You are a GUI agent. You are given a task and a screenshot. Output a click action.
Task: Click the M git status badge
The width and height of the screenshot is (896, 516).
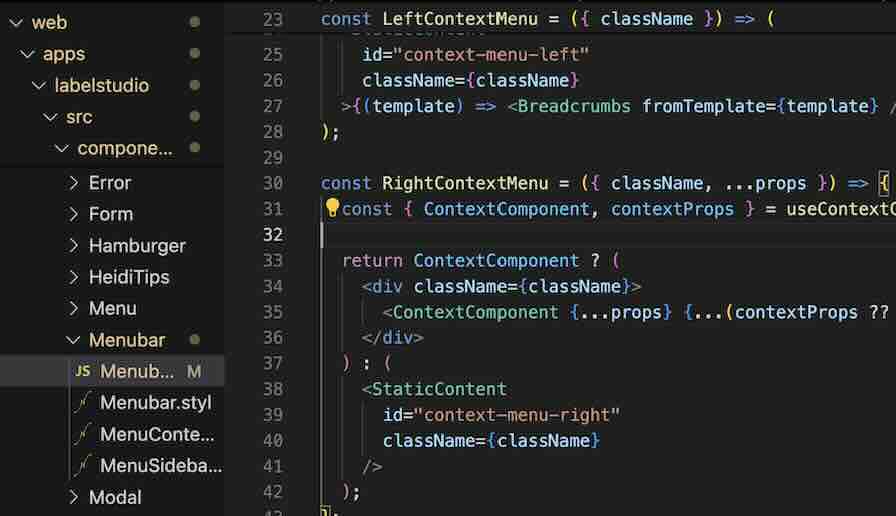click(x=194, y=372)
